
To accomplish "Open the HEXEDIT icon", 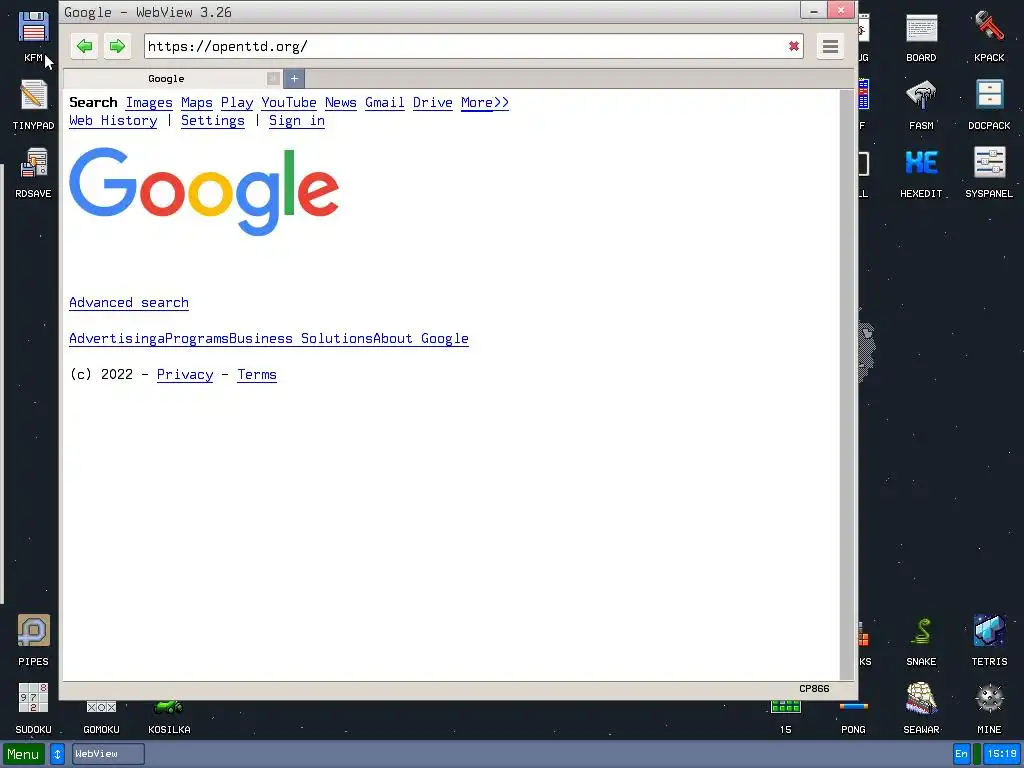I will [x=921, y=172].
